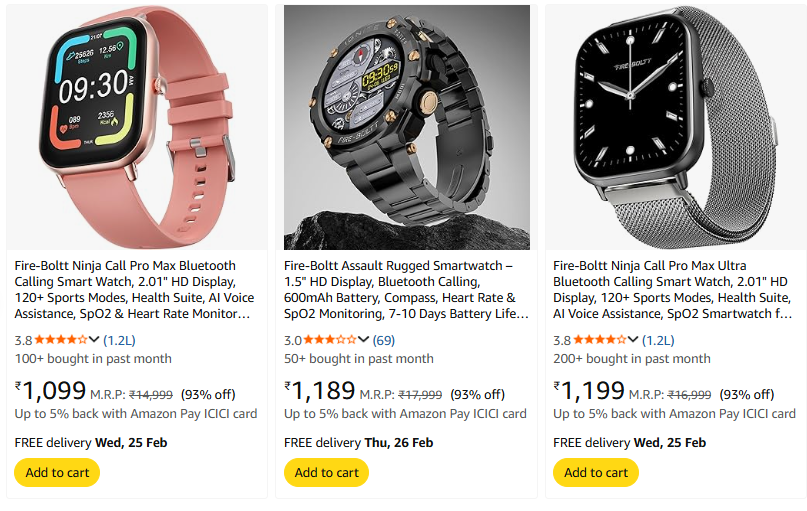The image size is (807, 511).
Task: Open Ninja Call Pro Max Ultra title link
Action: point(675,290)
